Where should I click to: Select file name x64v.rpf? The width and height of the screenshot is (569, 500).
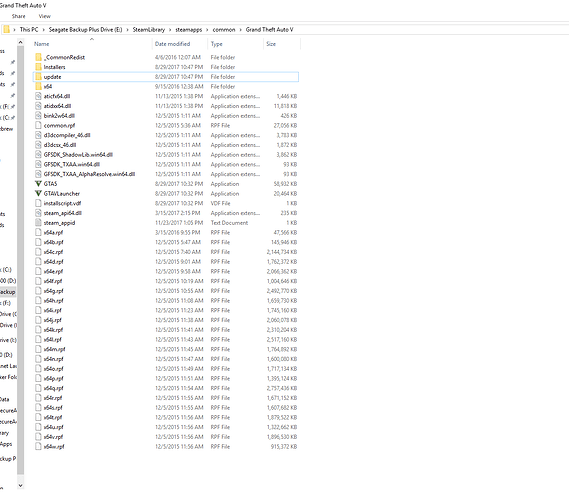[x=53, y=437]
